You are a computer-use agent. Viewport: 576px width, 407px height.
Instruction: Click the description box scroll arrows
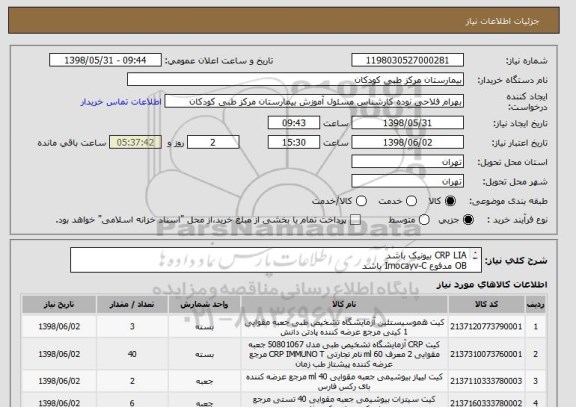pos(475,255)
